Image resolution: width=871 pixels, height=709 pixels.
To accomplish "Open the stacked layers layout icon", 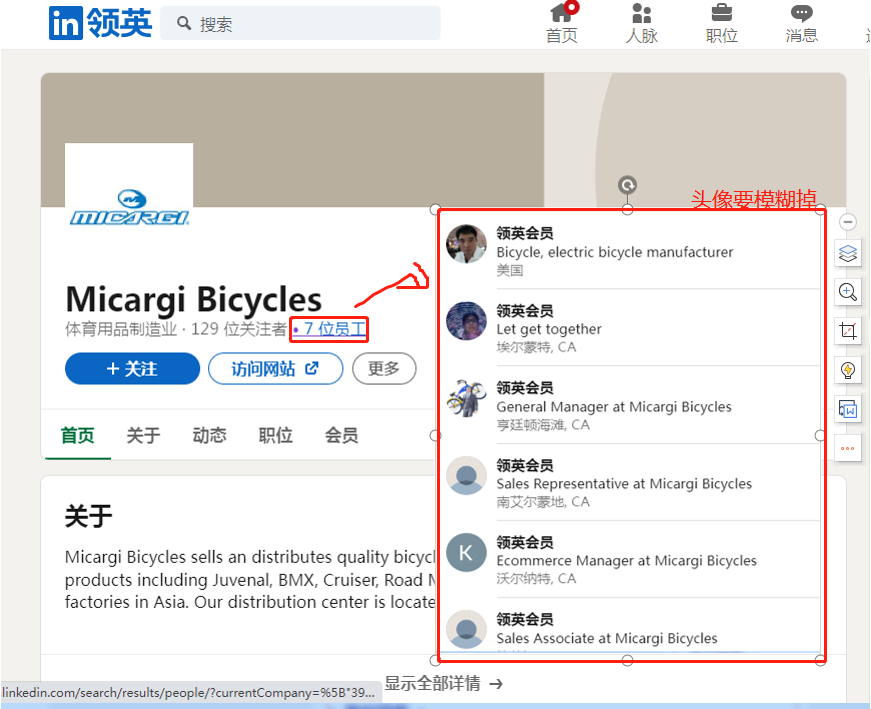I will pos(848,253).
